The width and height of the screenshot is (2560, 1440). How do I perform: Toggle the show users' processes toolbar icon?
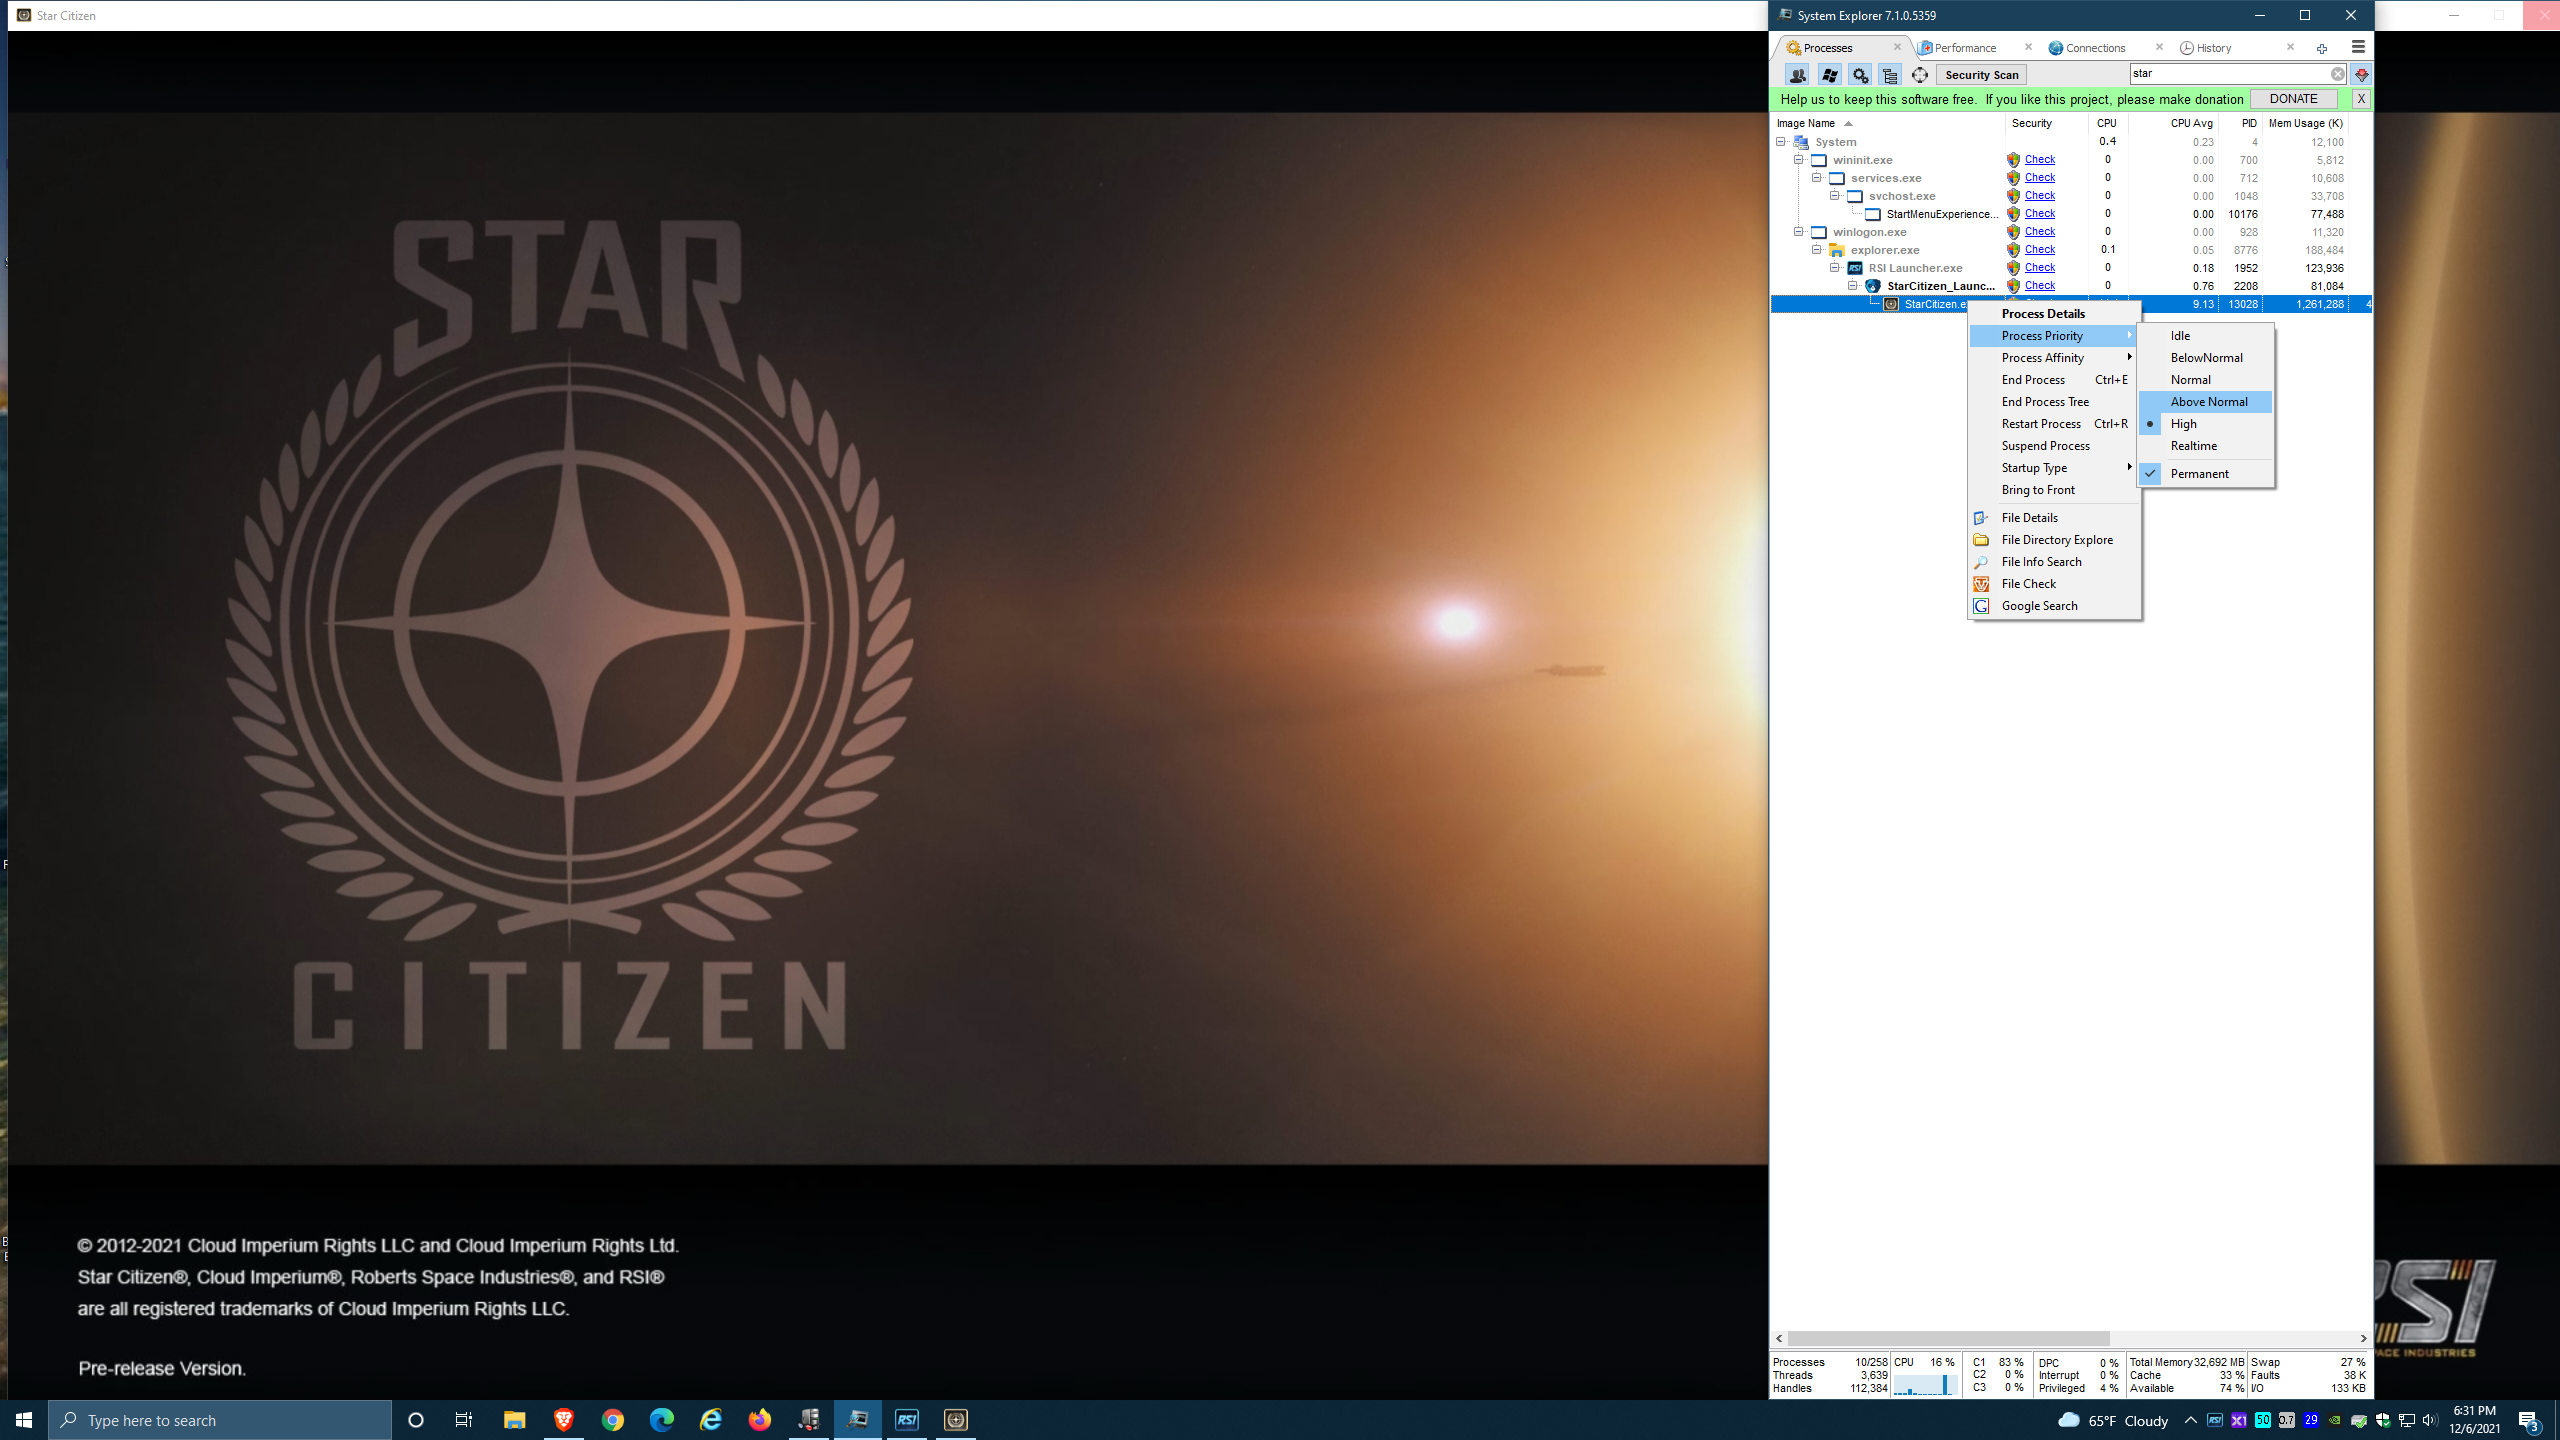point(1797,75)
